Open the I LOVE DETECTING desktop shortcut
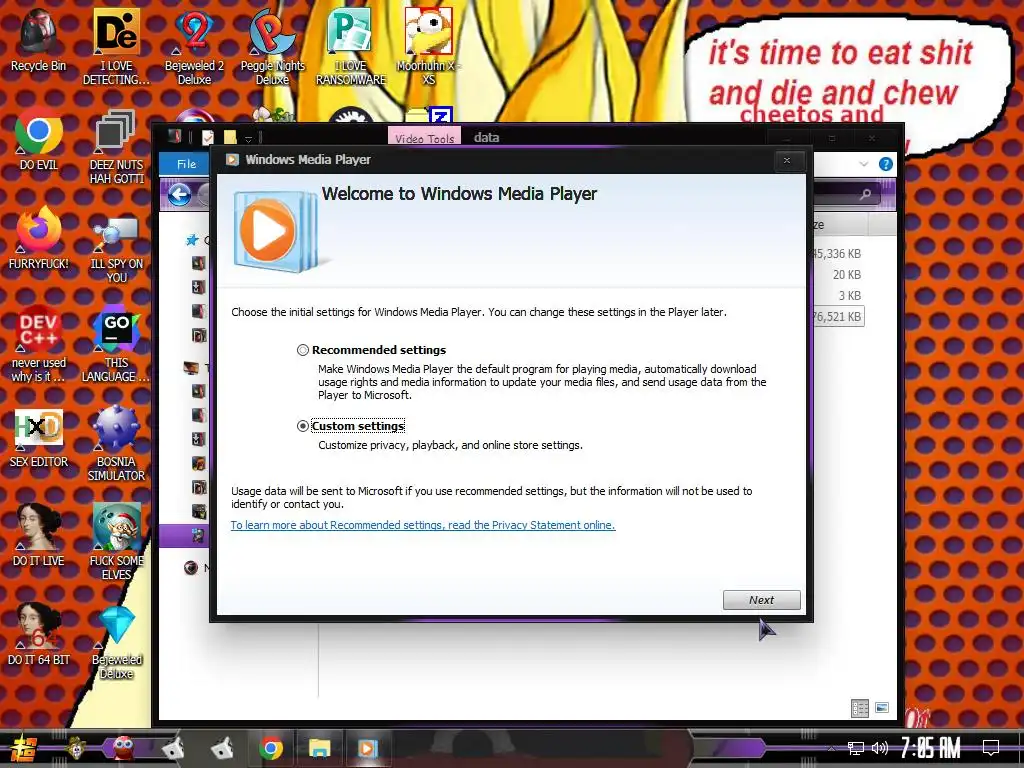The height and width of the screenshot is (768, 1024). 116,47
